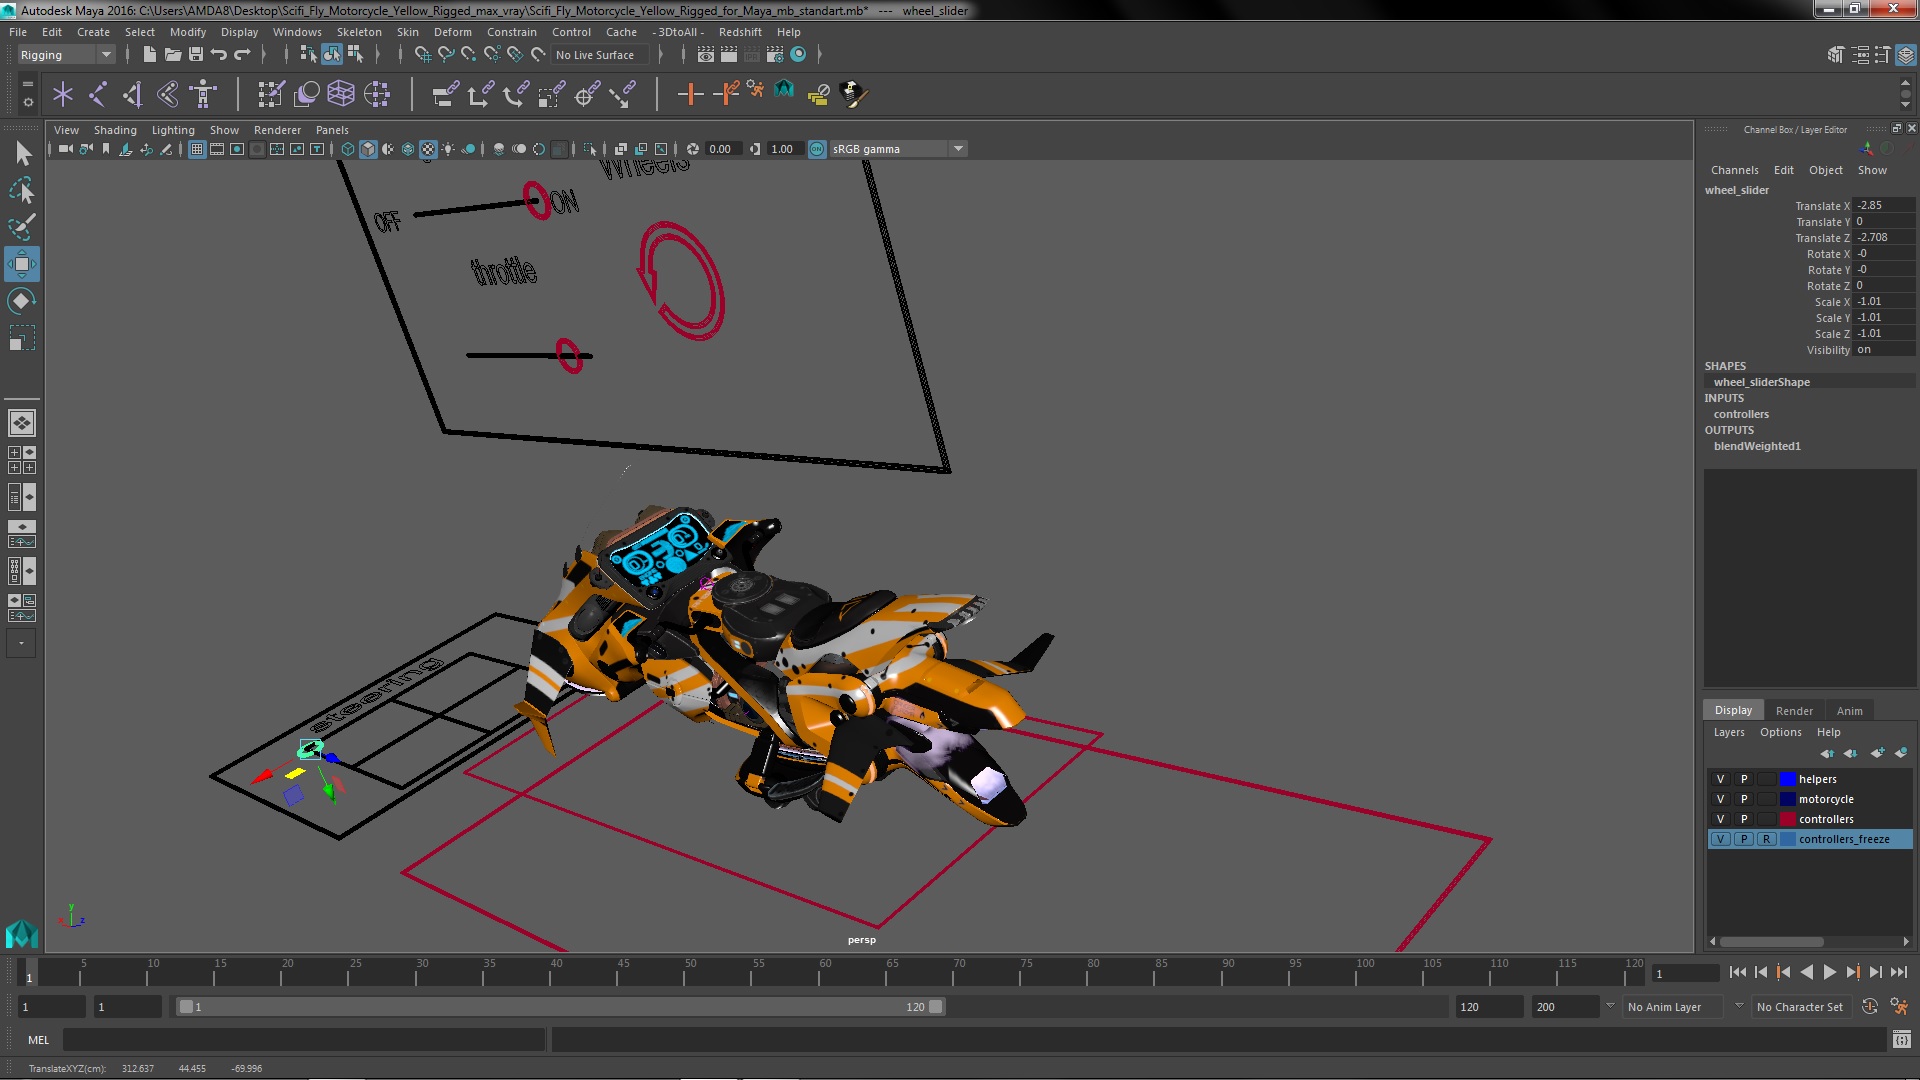
Task: Toggle visibility V of controllers_freeze layer
Action: pyautogui.click(x=1721, y=840)
